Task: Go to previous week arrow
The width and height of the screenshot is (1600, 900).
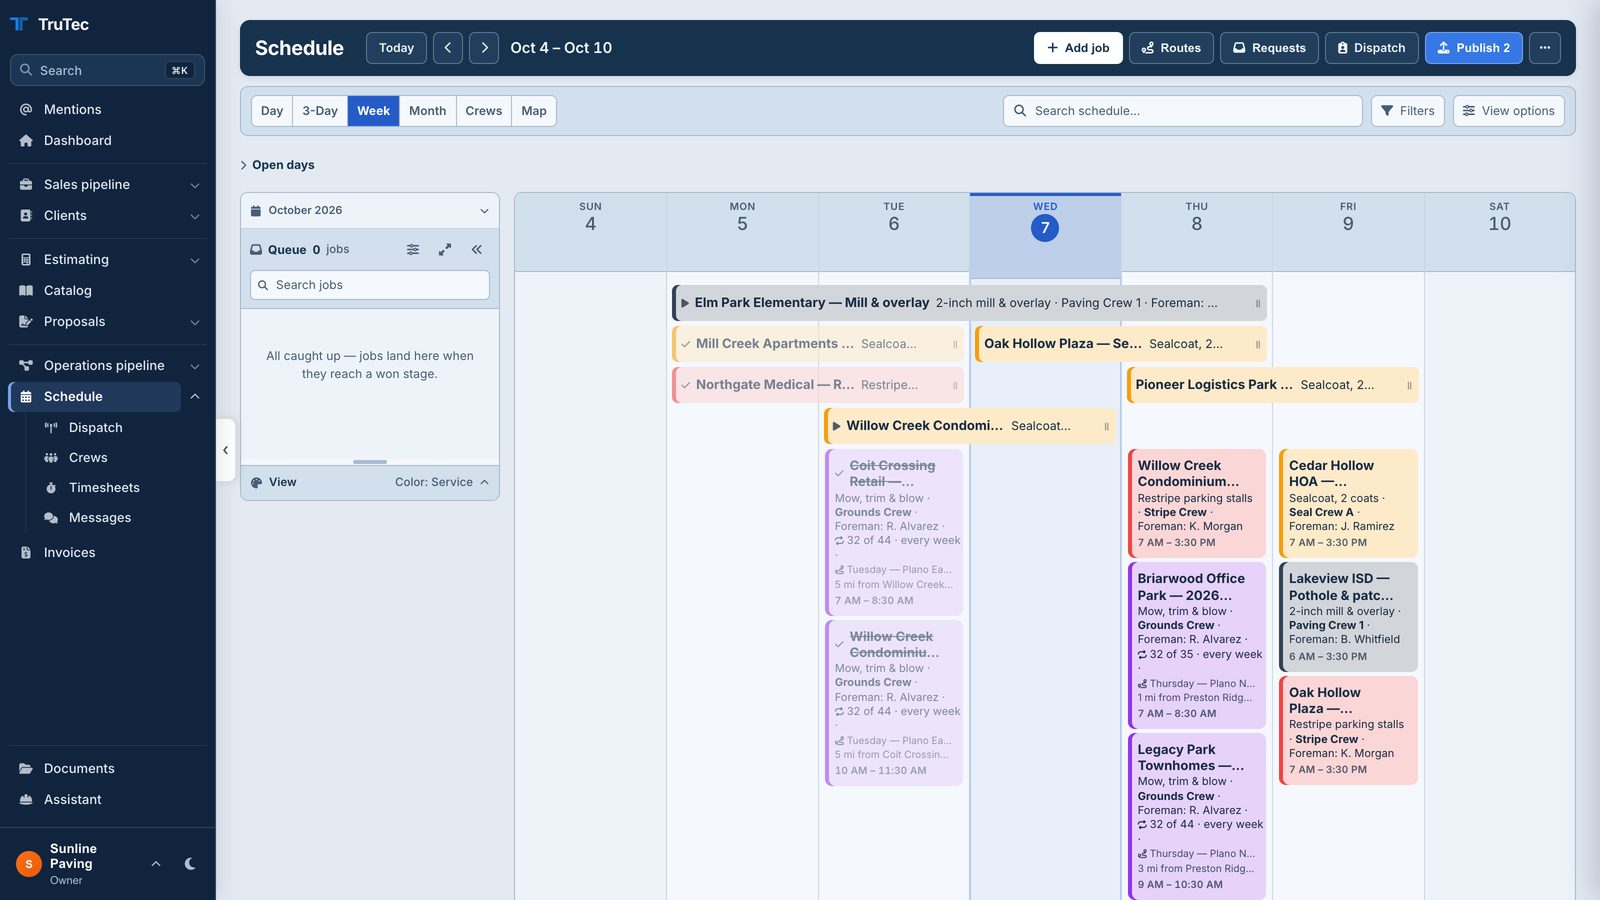Action: (448, 48)
